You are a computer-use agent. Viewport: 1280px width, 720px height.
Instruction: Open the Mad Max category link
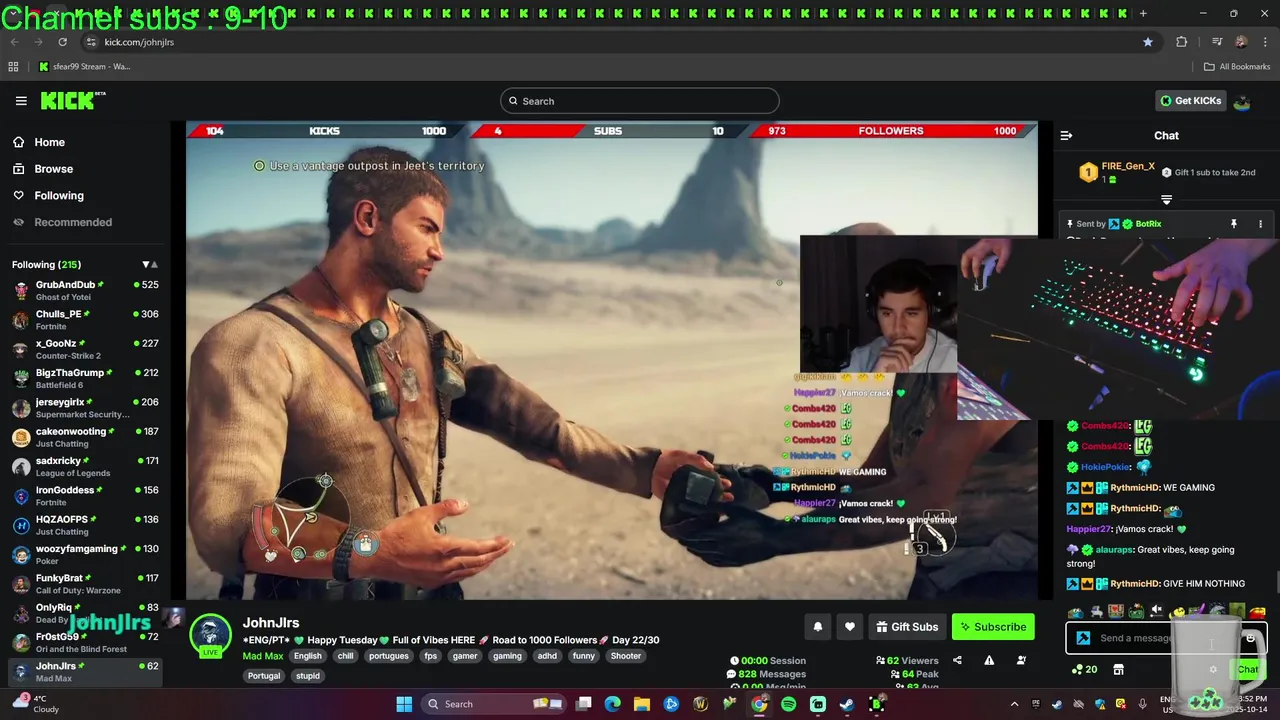(263, 656)
